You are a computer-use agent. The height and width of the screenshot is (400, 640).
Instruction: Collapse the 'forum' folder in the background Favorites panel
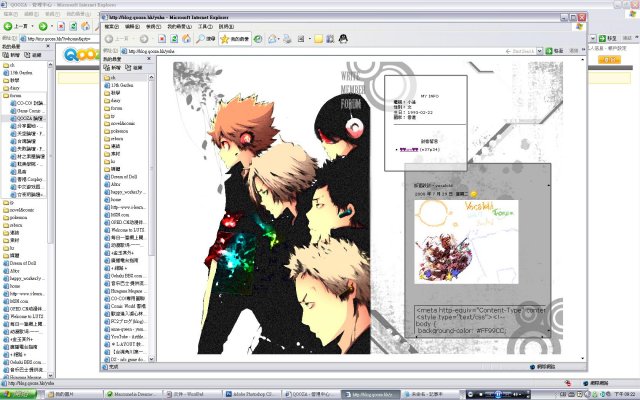12,96
